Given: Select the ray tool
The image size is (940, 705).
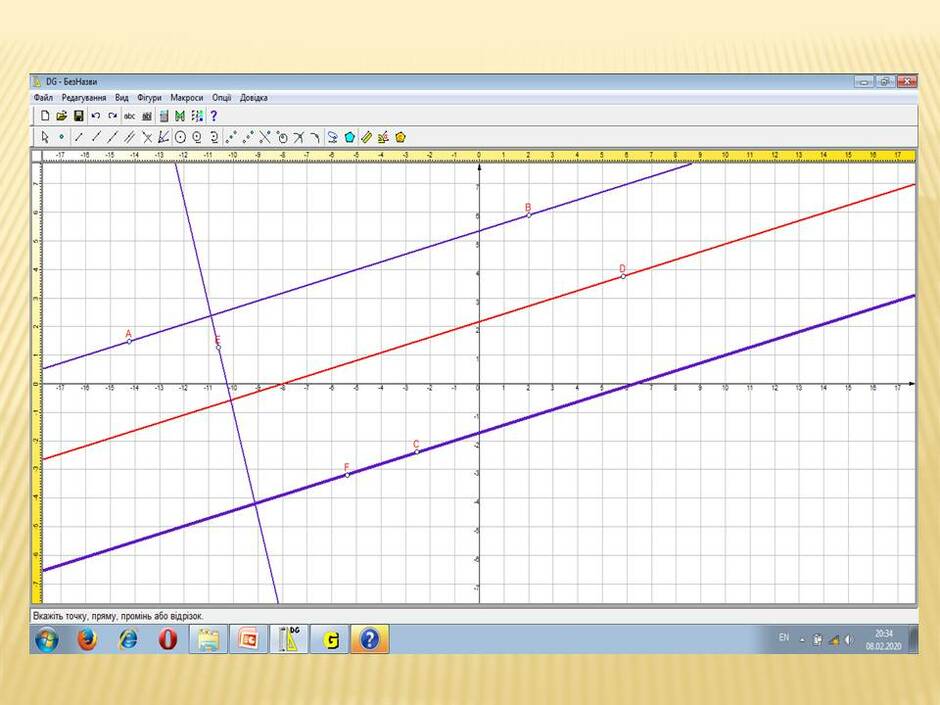Looking at the screenshot, I should 95,137.
